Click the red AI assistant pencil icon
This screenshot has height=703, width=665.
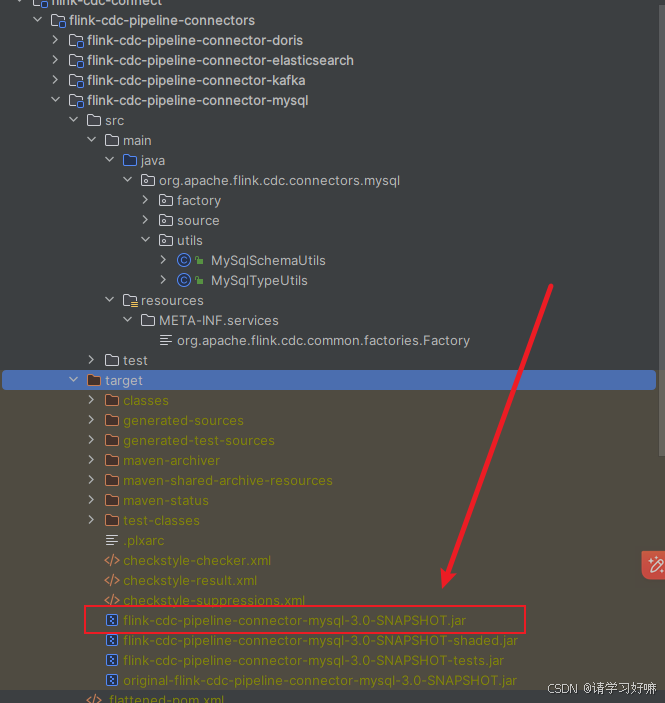[x=654, y=565]
